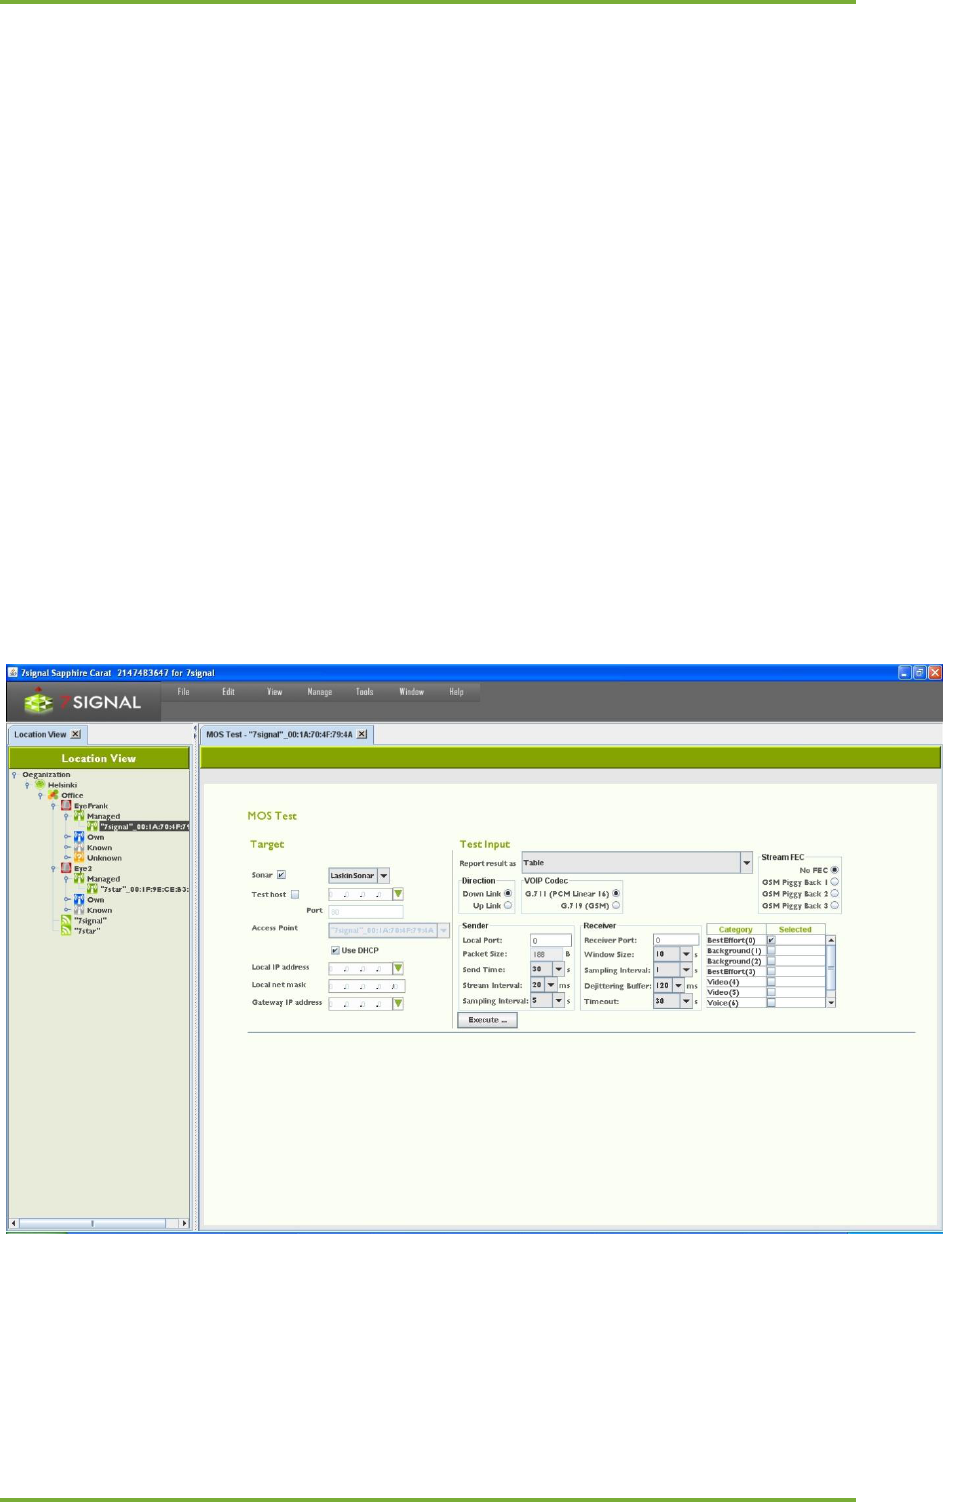Viewport: 961px width, 1502px height.
Task: Enable the Test host checkbox
Action: tap(295, 895)
